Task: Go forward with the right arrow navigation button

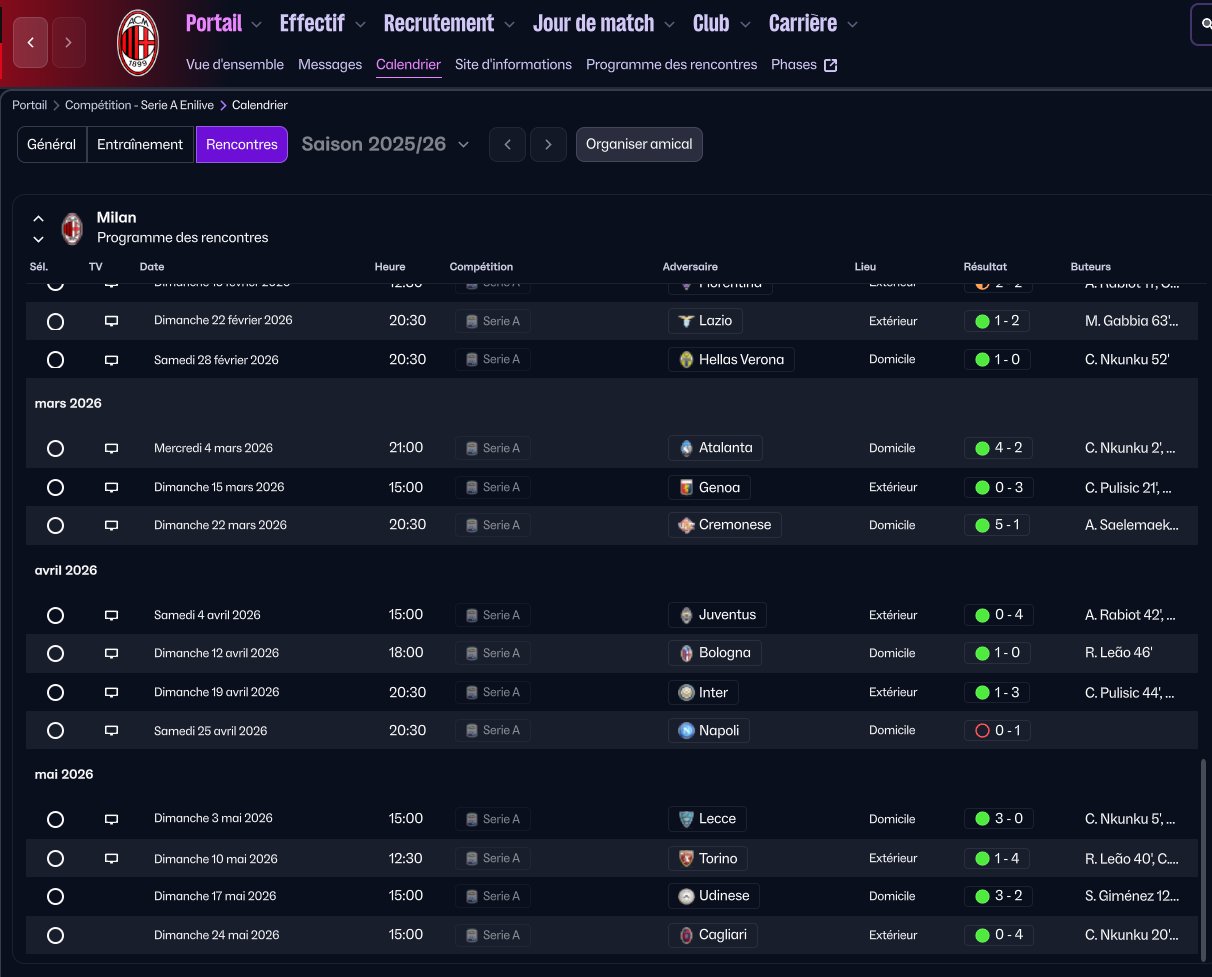Action: pyautogui.click(x=68, y=42)
